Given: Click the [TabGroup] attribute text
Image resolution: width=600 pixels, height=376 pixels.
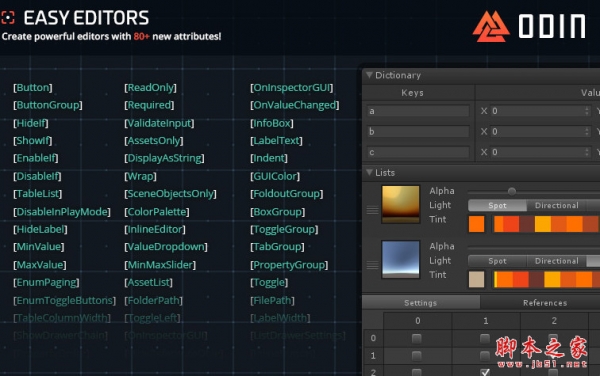Looking at the screenshot, I should 277,247.
